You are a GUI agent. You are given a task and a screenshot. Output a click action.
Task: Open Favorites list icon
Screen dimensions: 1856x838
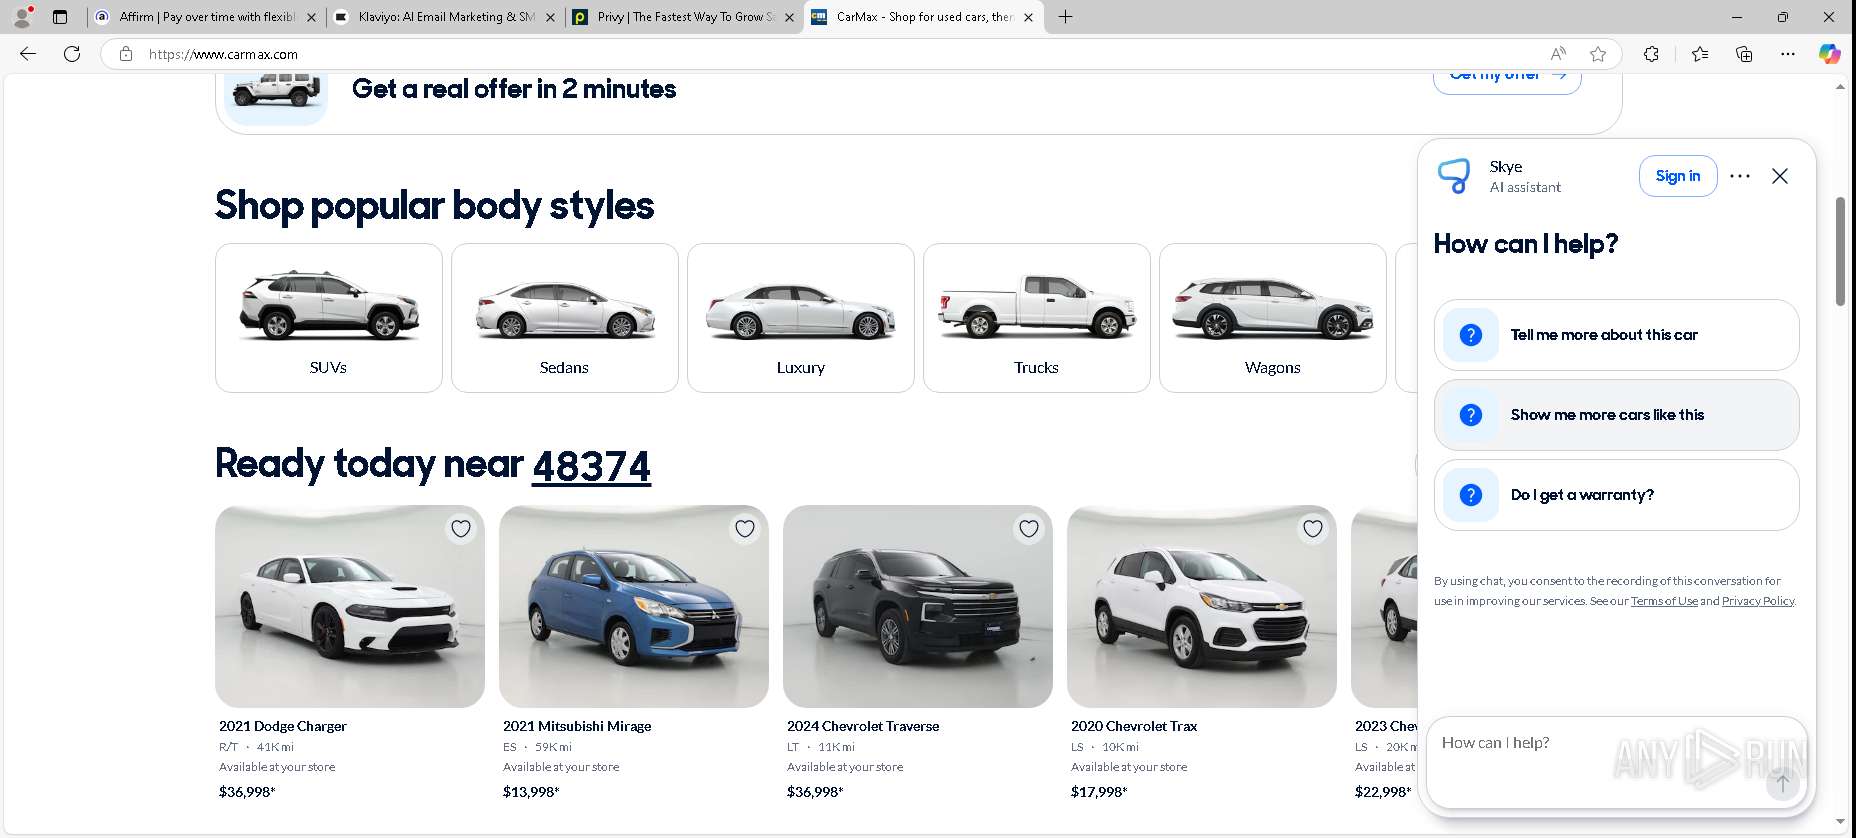coord(1700,54)
